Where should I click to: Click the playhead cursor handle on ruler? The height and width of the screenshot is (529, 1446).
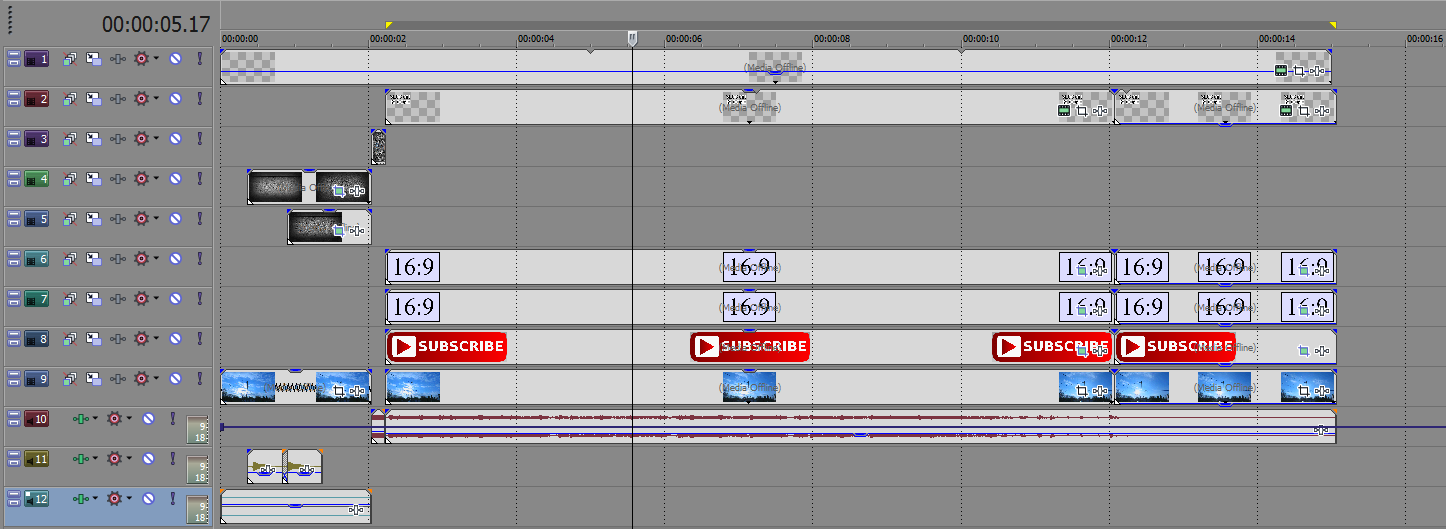[632, 38]
